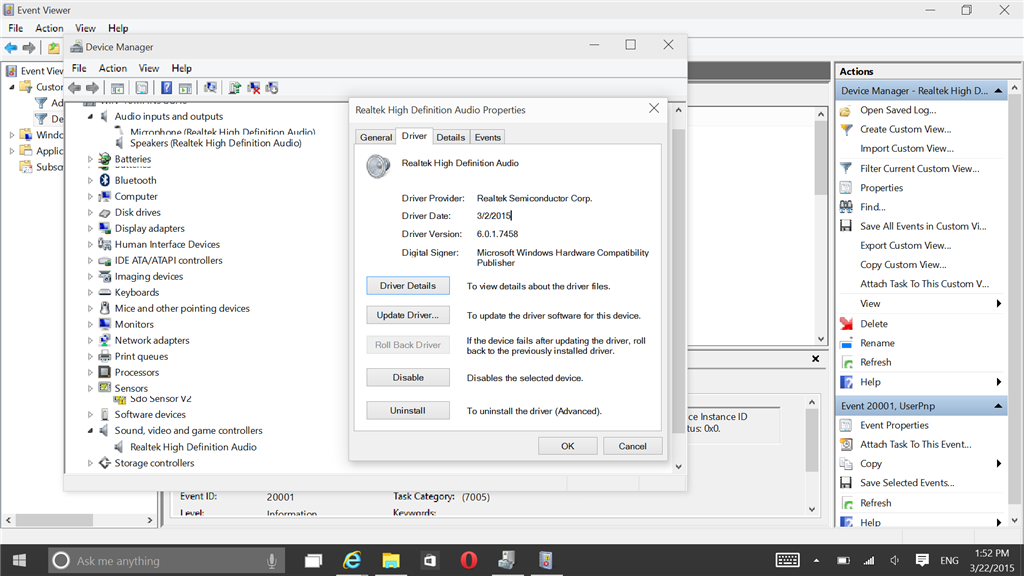Switch to the Details tab

pyautogui.click(x=451, y=137)
